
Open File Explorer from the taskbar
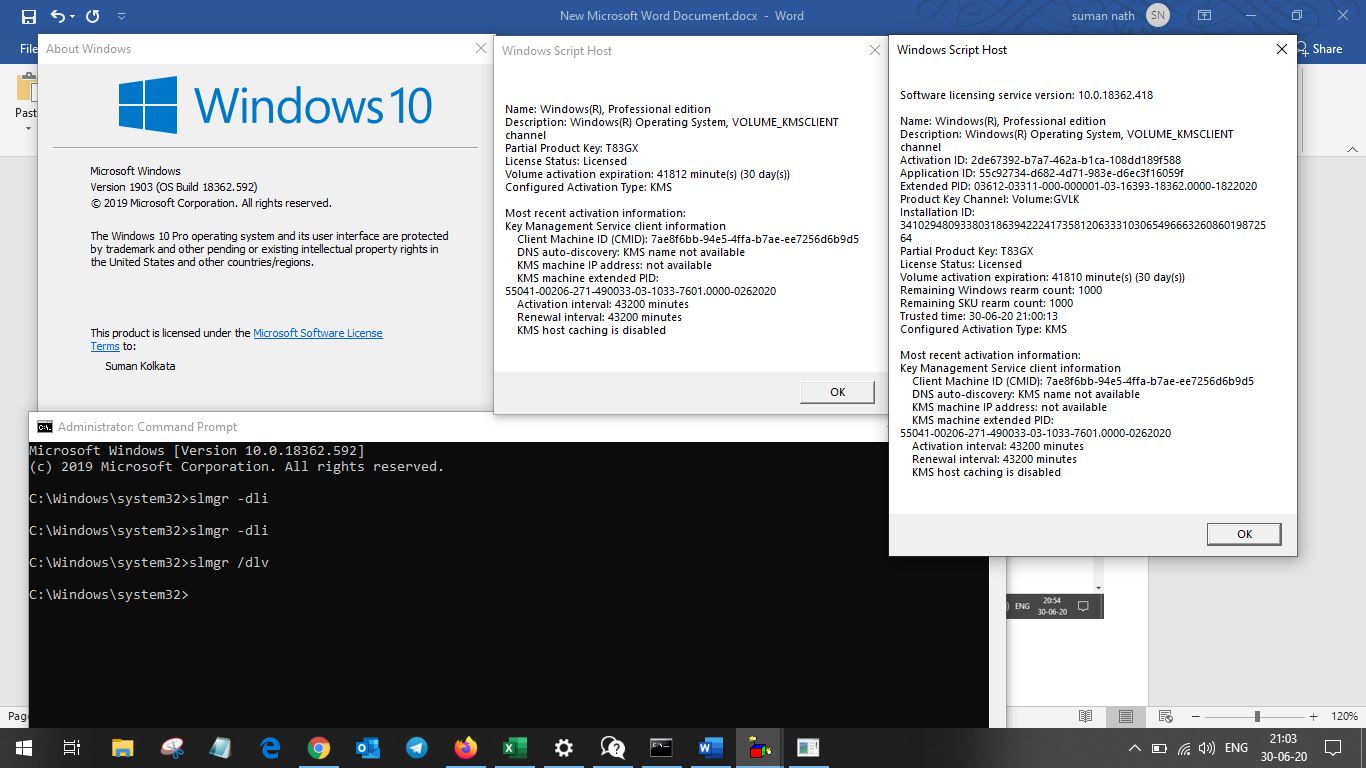tap(122, 747)
